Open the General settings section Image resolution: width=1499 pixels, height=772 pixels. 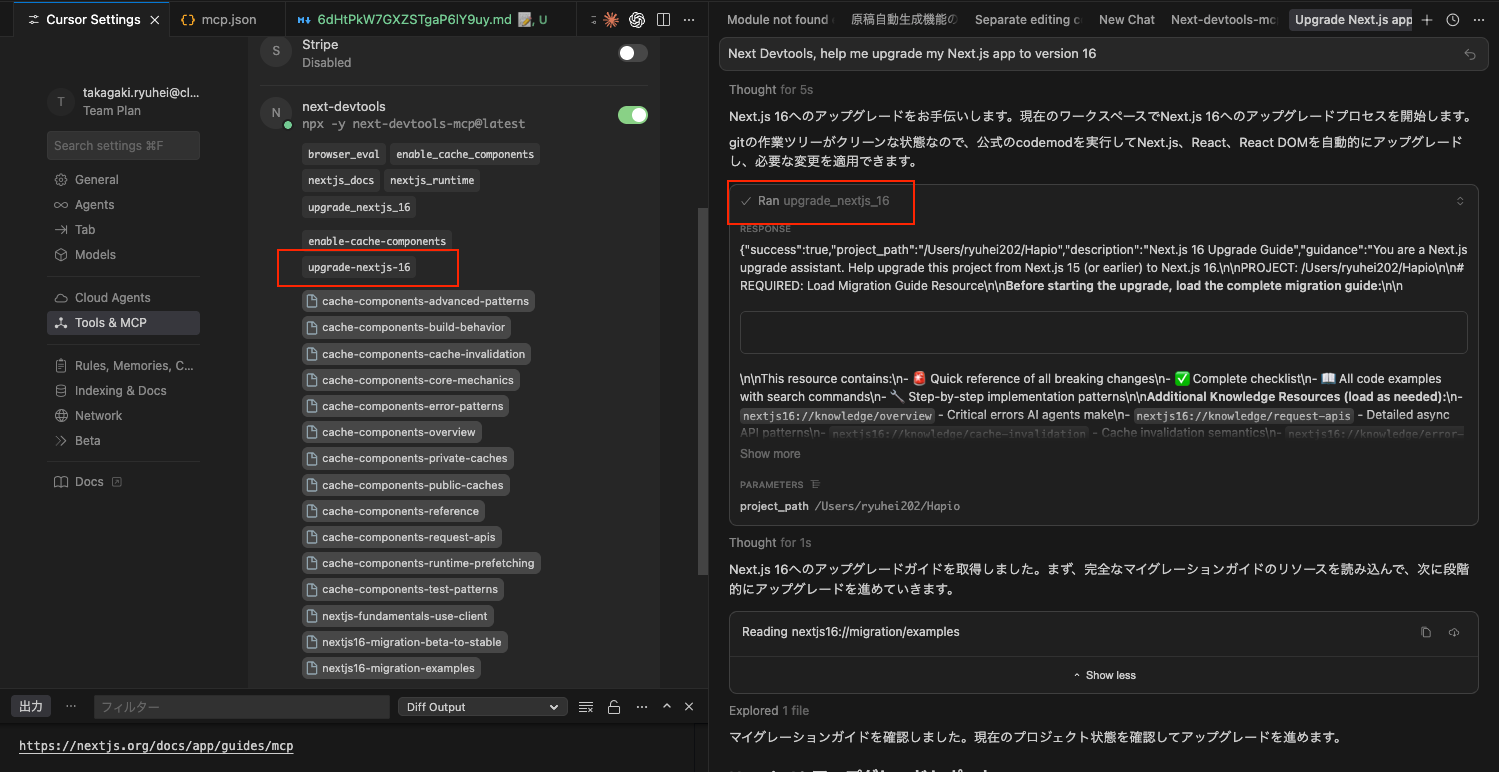coord(123,180)
